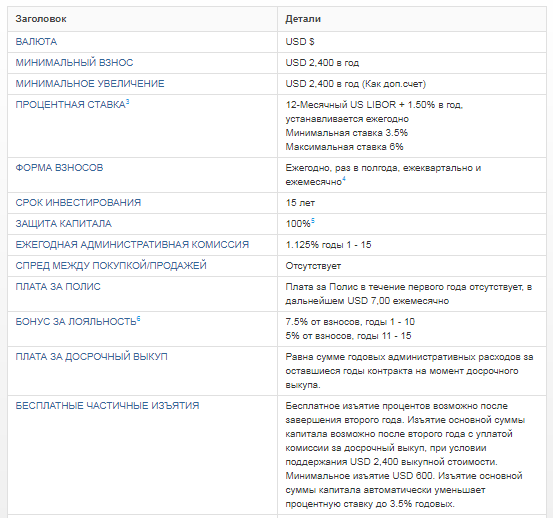Click the Заголовок column header
This screenshot has width=553, height=518.
(41, 19)
